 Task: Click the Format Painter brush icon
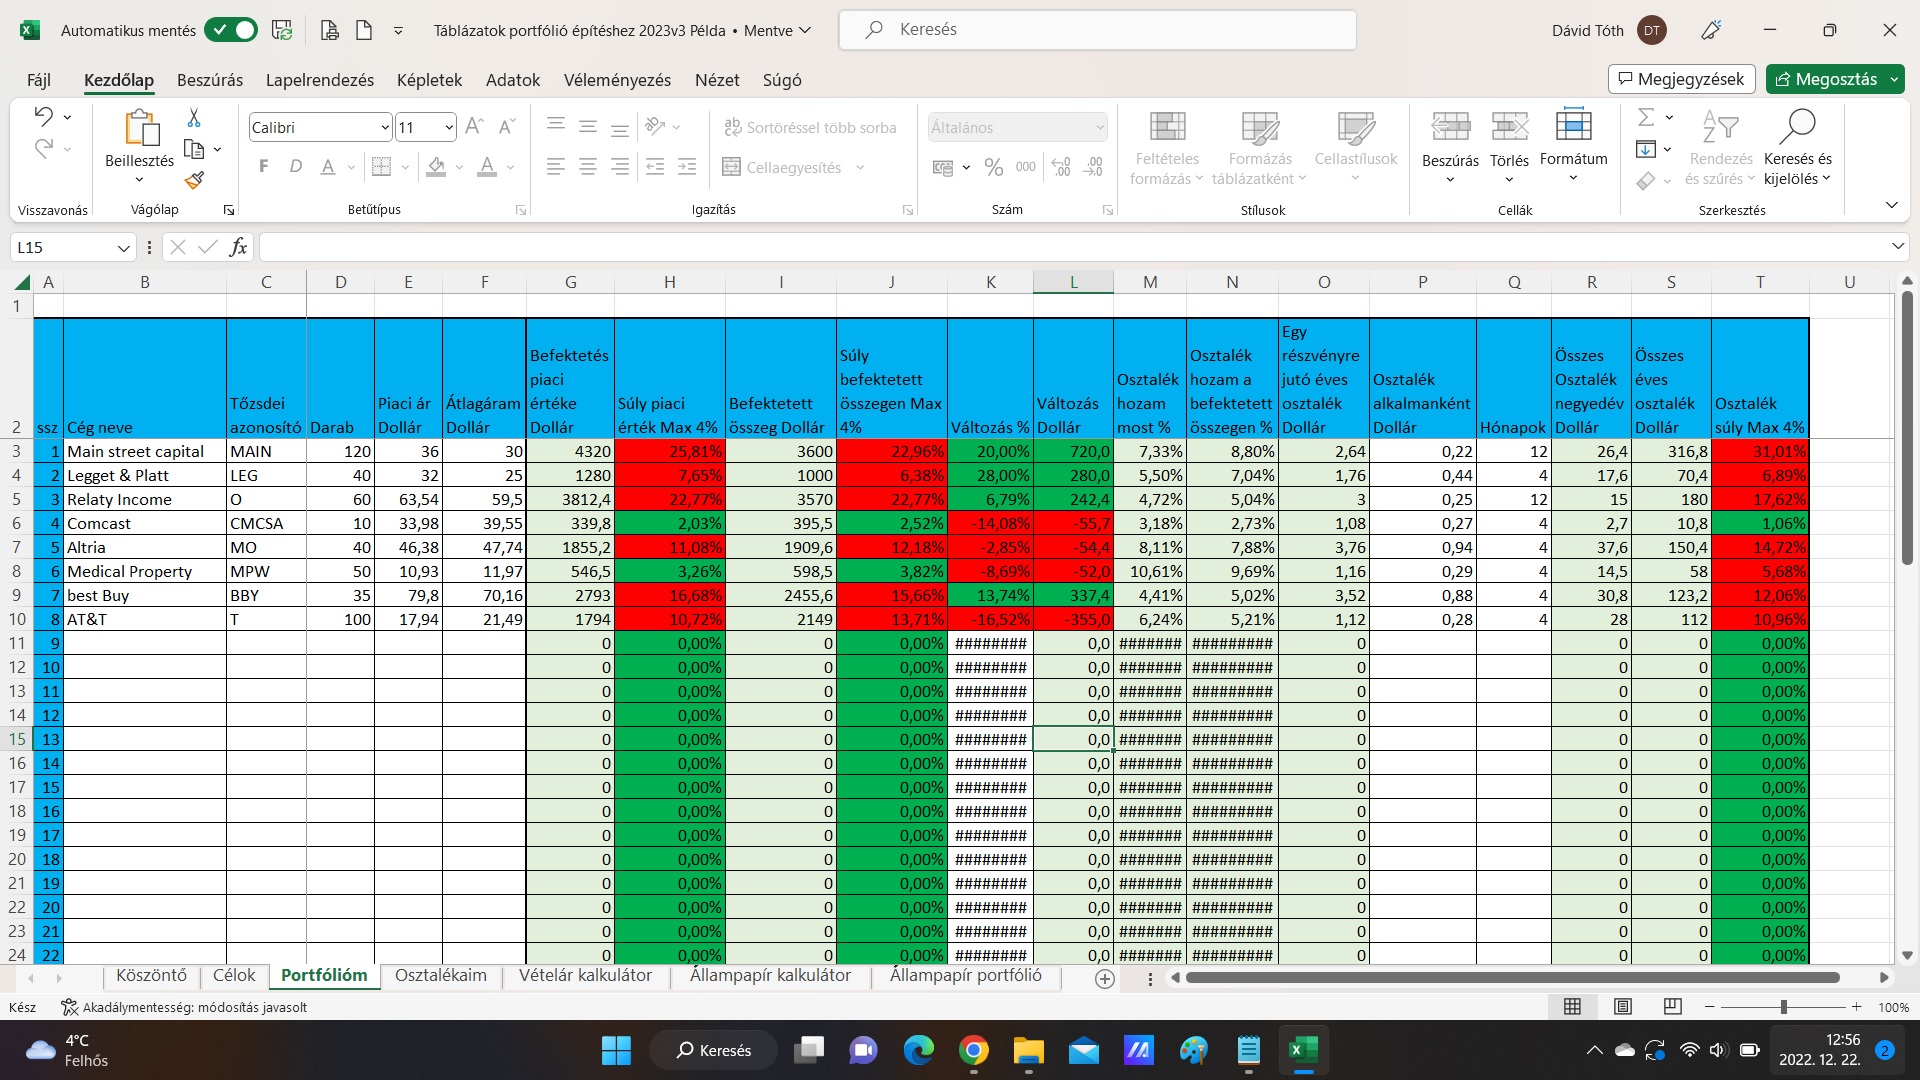[x=194, y=180]
